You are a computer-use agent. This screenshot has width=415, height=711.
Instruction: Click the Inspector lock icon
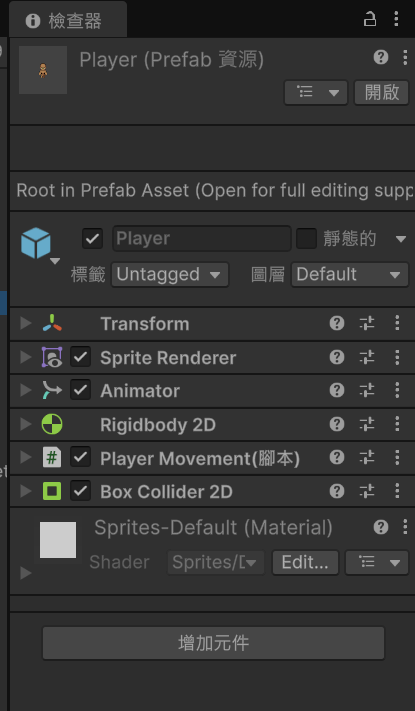click(x=370, y=19)
